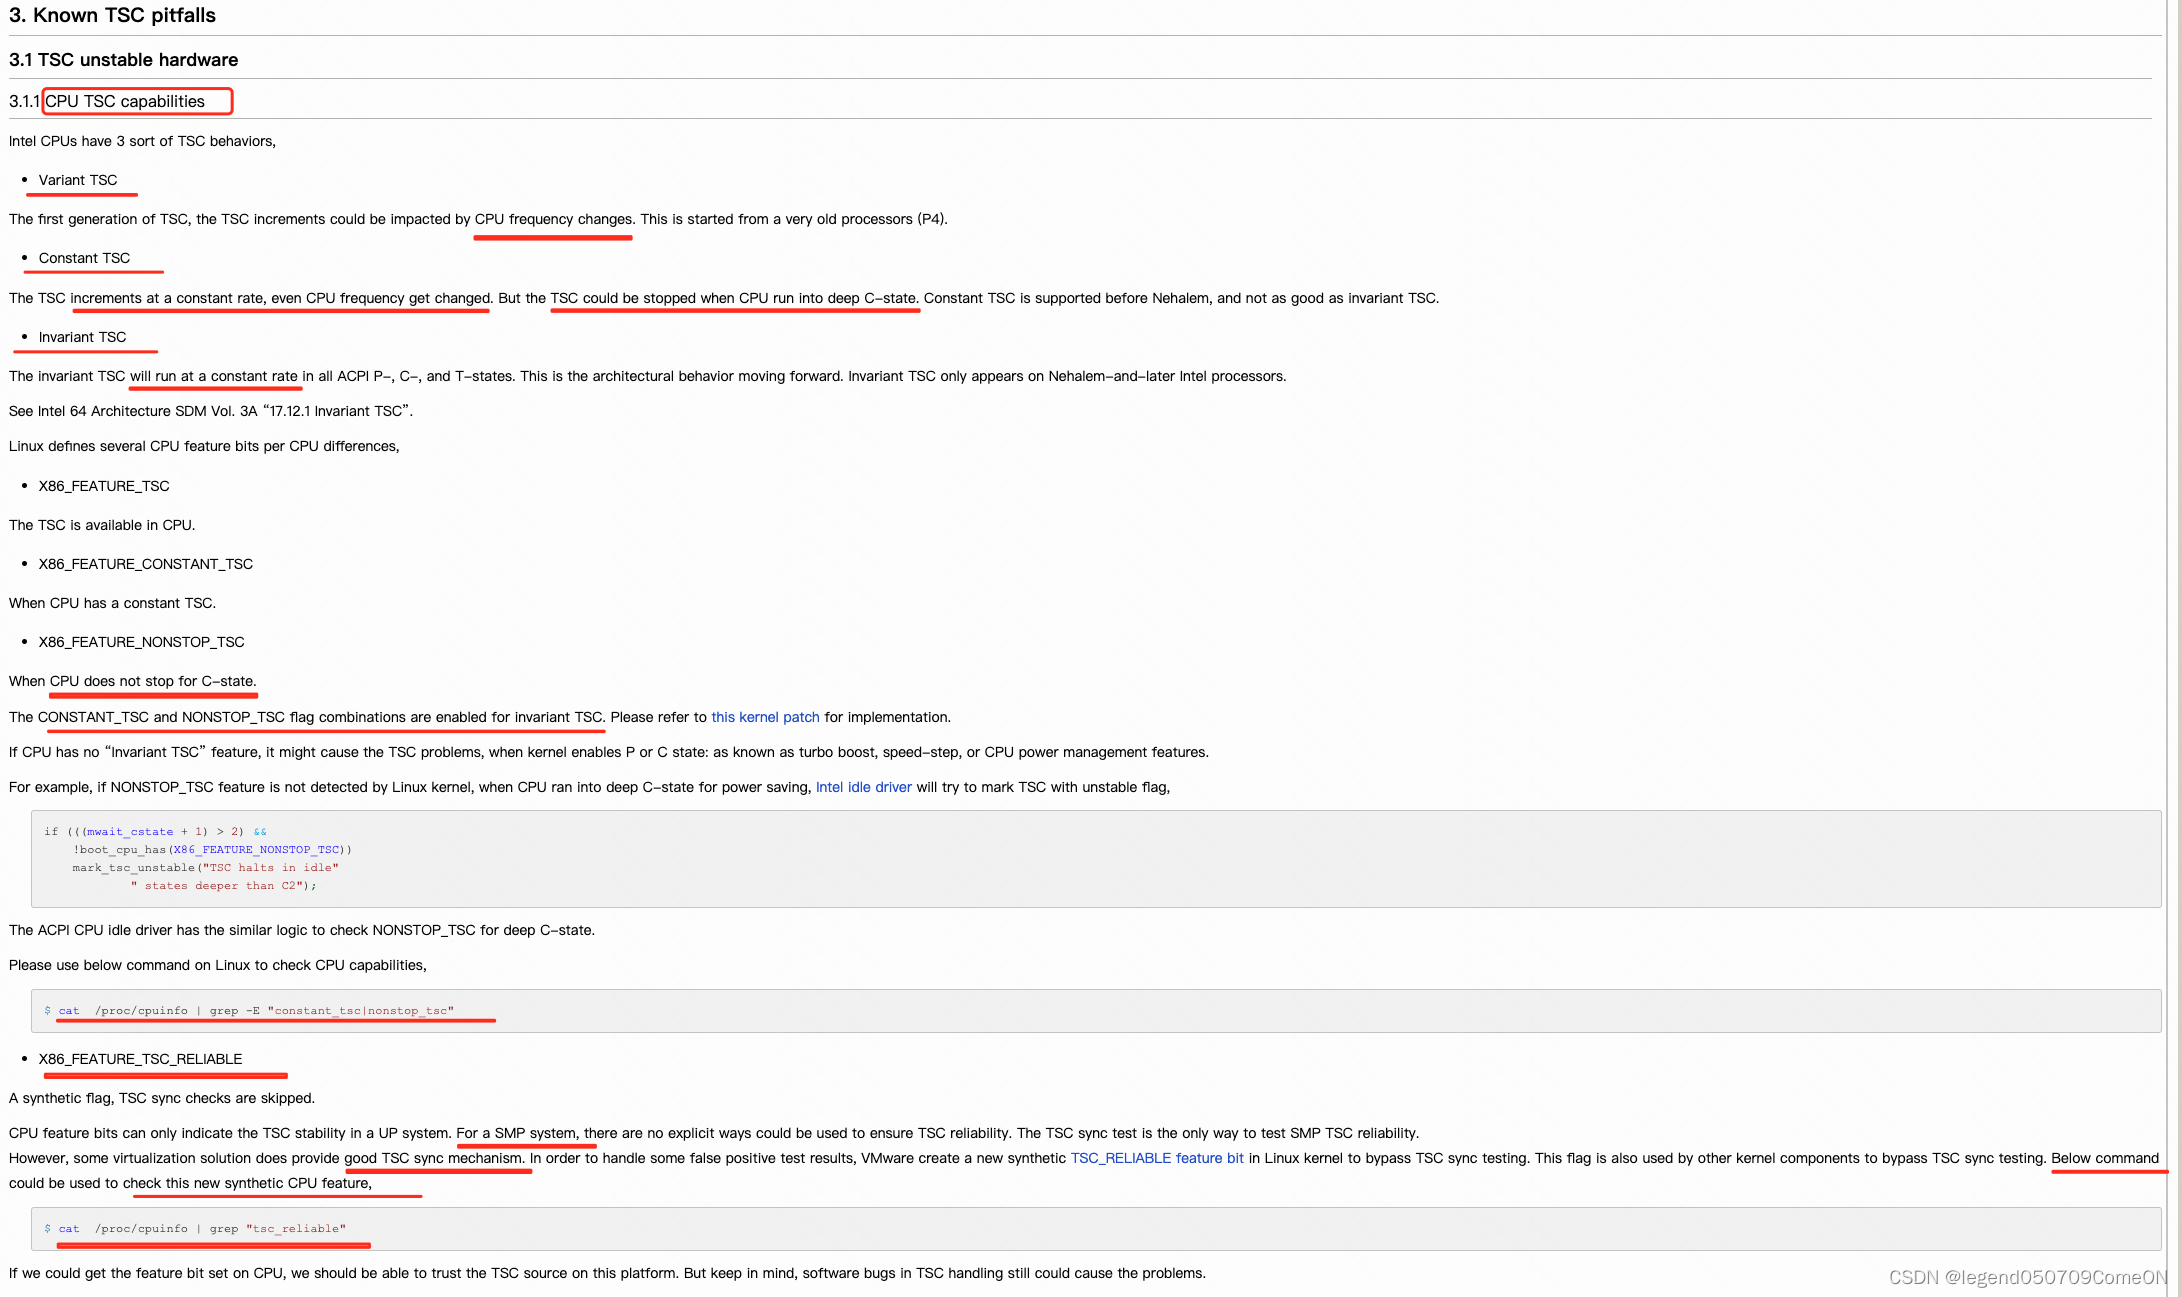Click the '3. Known TSC pitfalls' heading
This screenshot has height=1297, width=2182.
point(112,15)
